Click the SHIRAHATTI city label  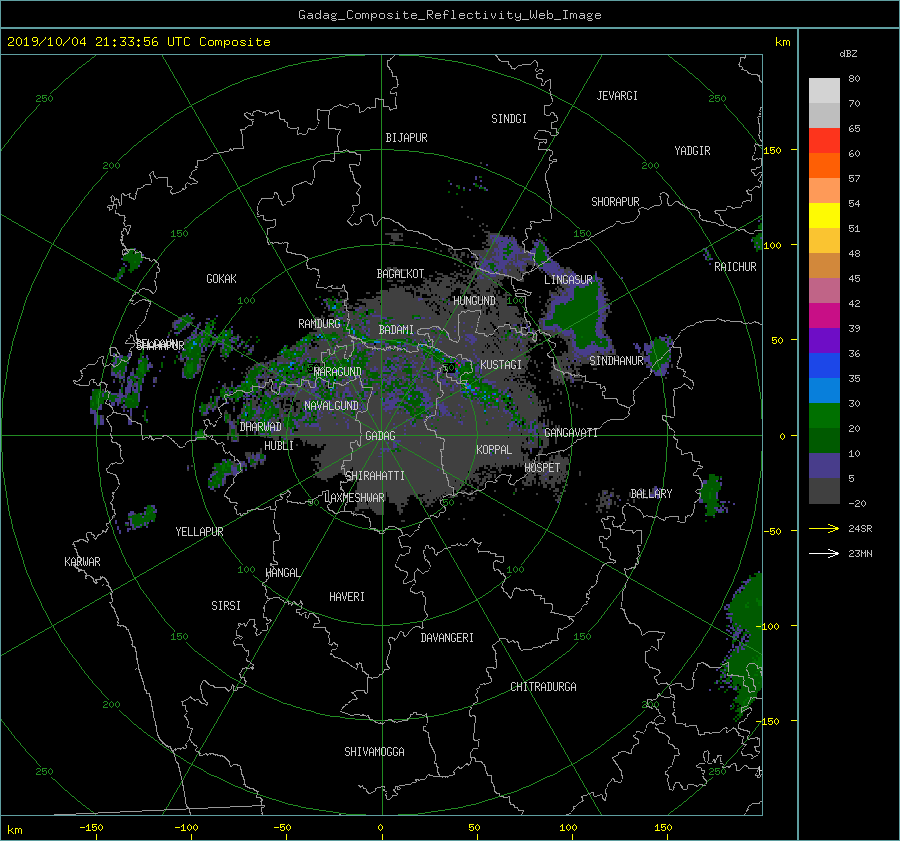(x=375, y=476)
